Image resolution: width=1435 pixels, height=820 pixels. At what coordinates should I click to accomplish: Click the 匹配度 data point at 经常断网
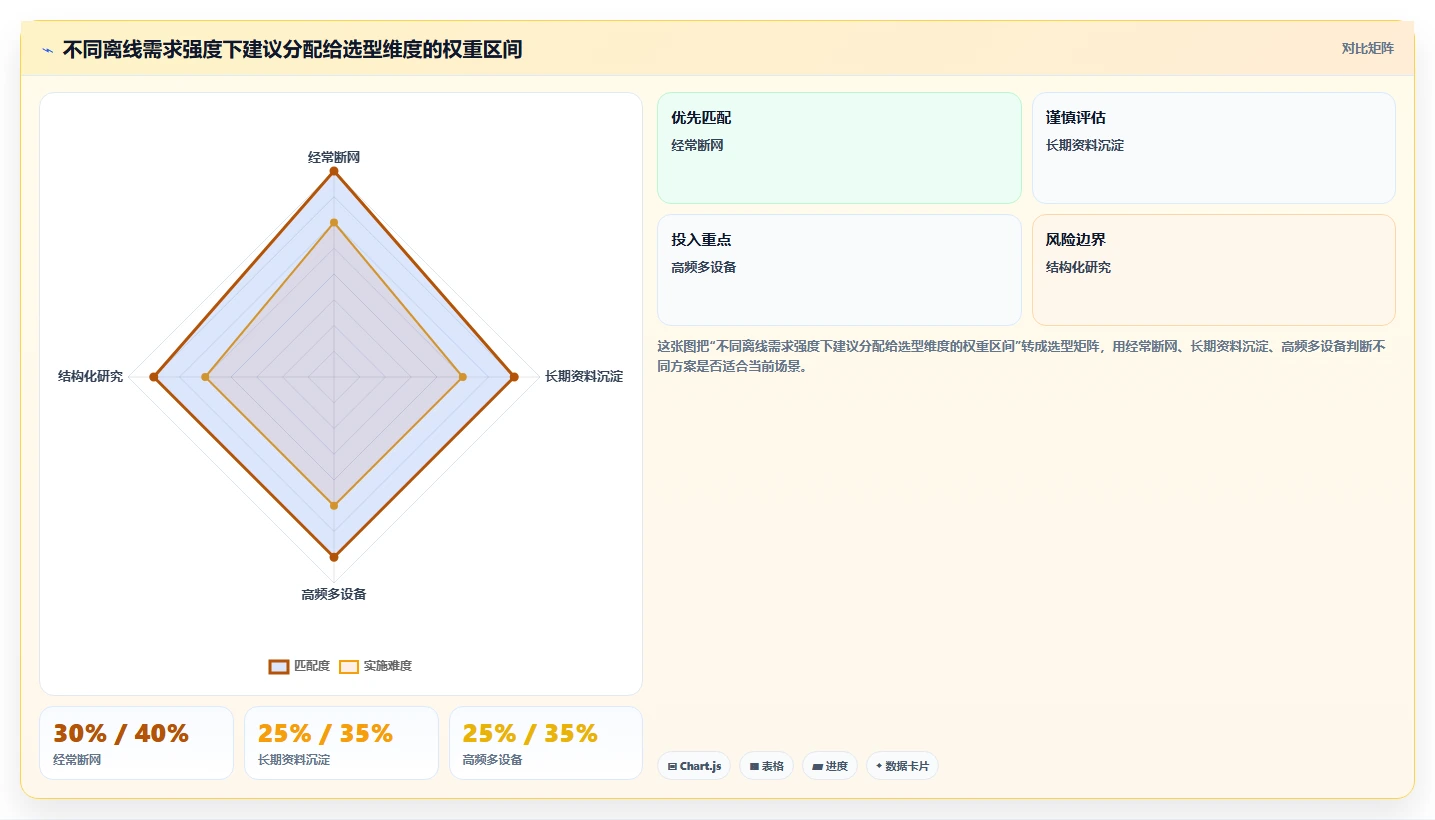tap(334, 172)
